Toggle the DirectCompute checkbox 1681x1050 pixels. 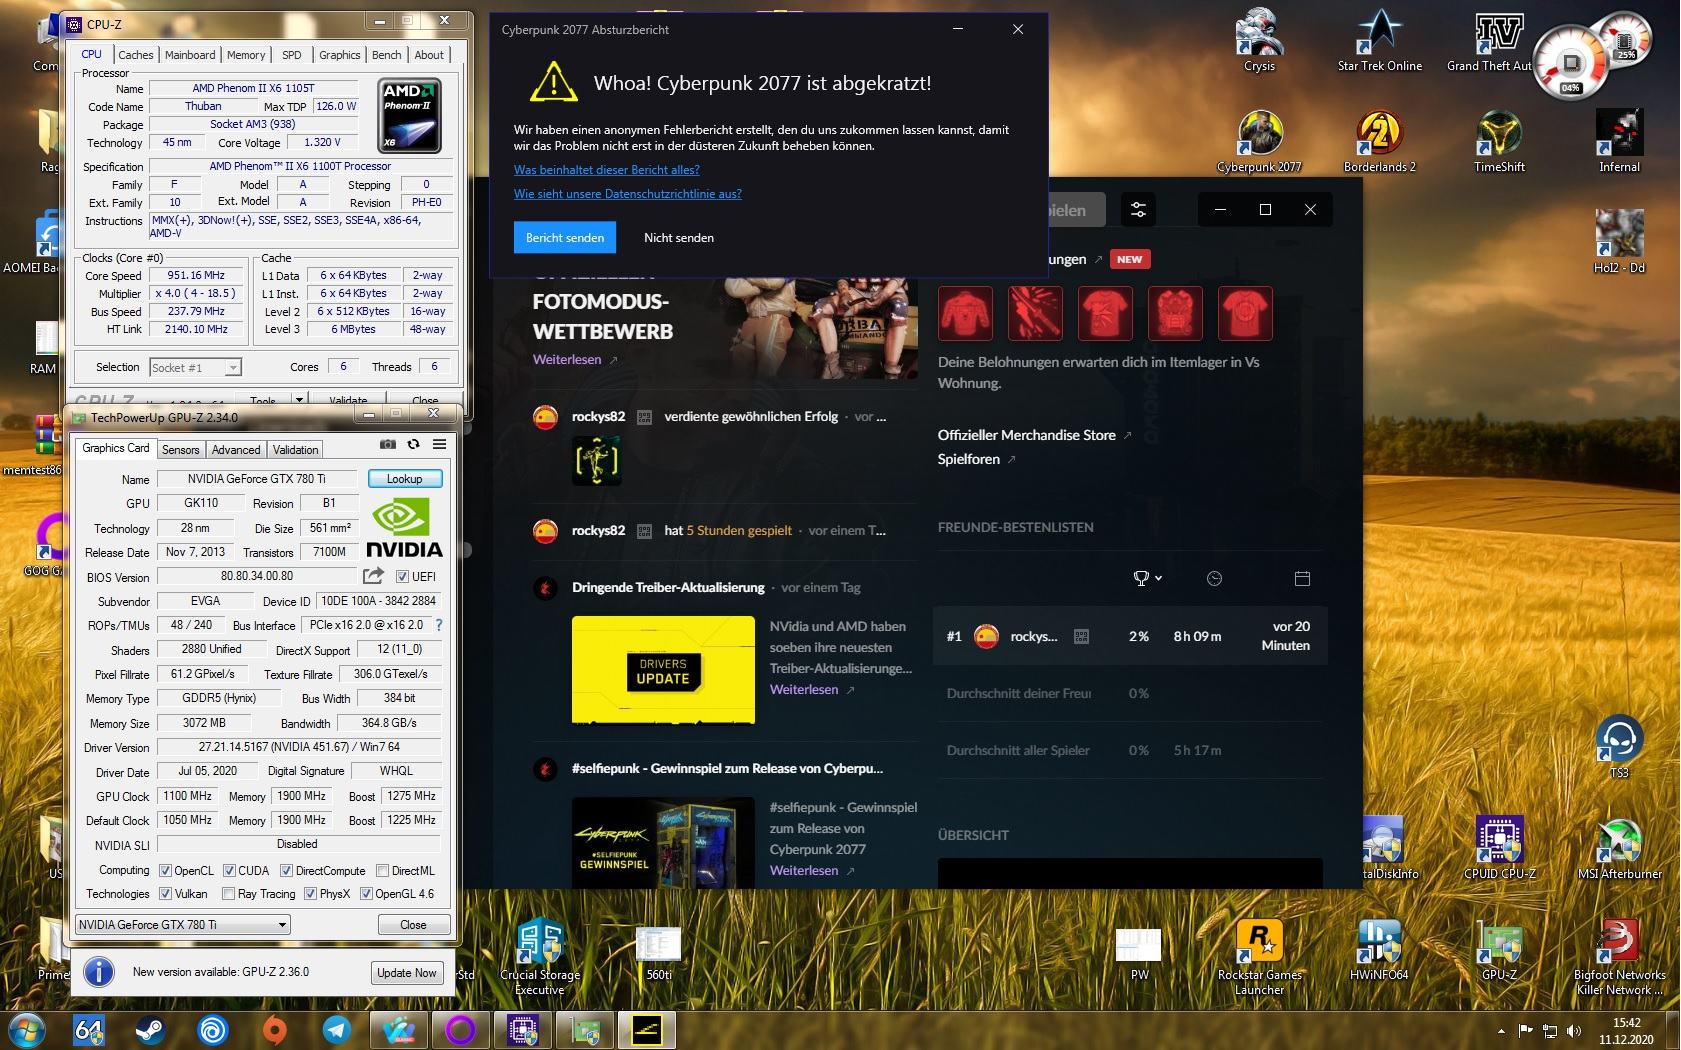[x=286, y=871]
